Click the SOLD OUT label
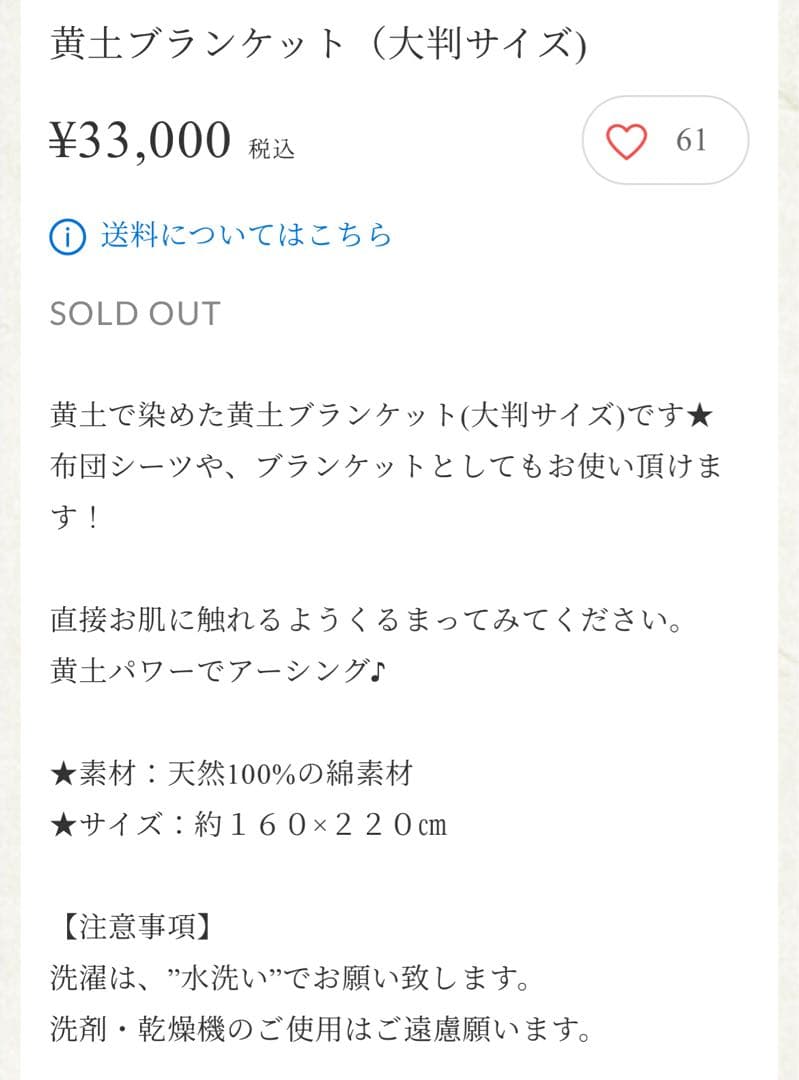The width and height of the screenshot is (799, 1080). click(135, 313)
